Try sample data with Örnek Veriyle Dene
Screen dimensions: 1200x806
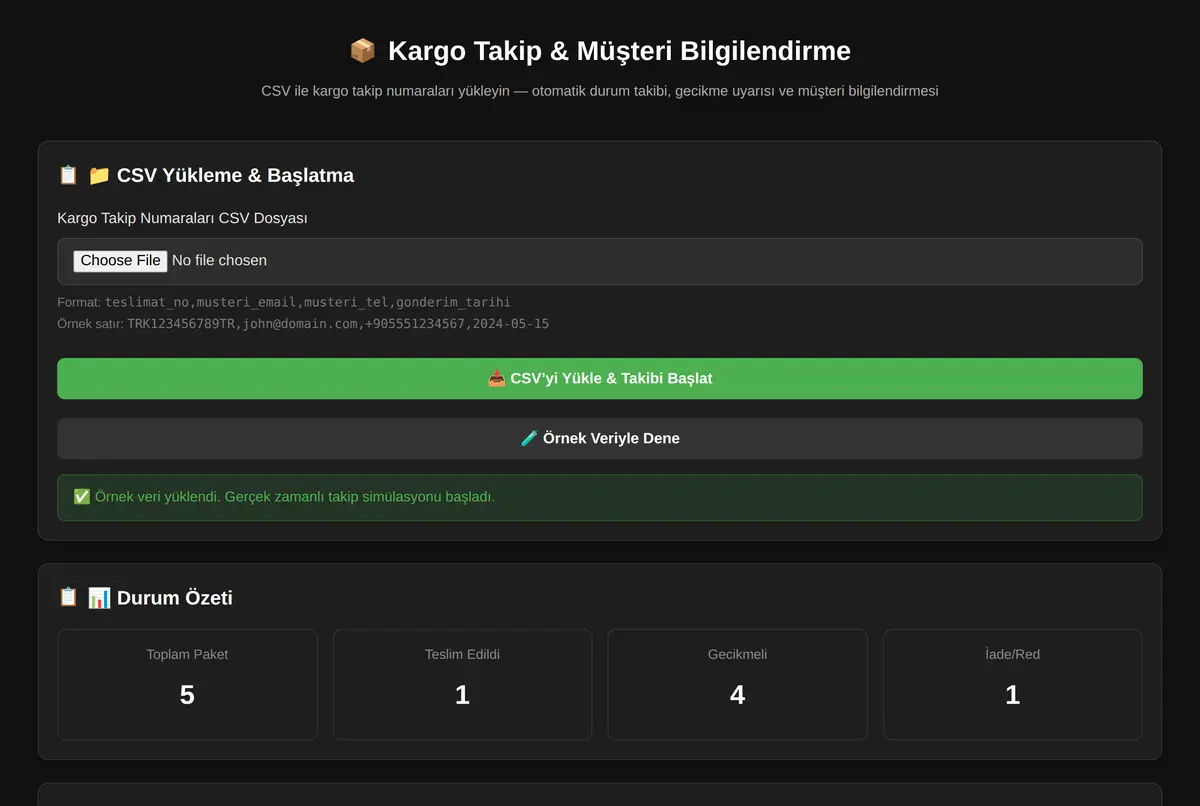point(600,438)
